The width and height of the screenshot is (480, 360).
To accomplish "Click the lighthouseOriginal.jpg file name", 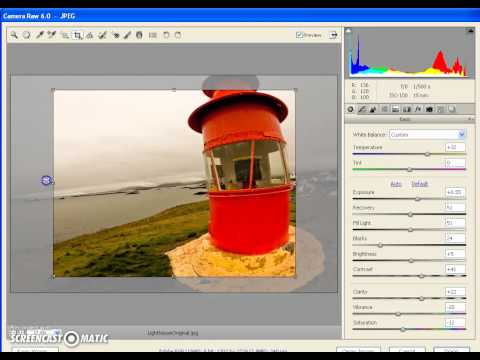I will tap(172, 333).
